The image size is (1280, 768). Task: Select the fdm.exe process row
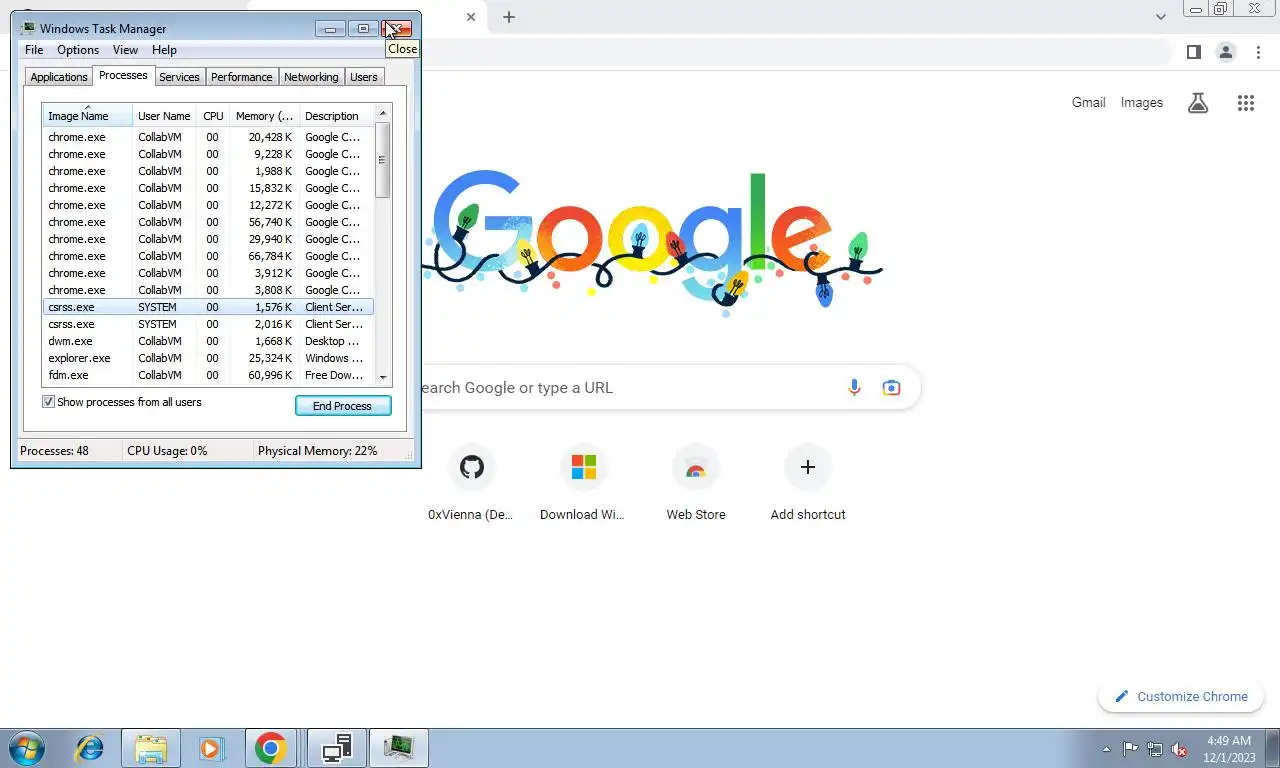(208, 375)
